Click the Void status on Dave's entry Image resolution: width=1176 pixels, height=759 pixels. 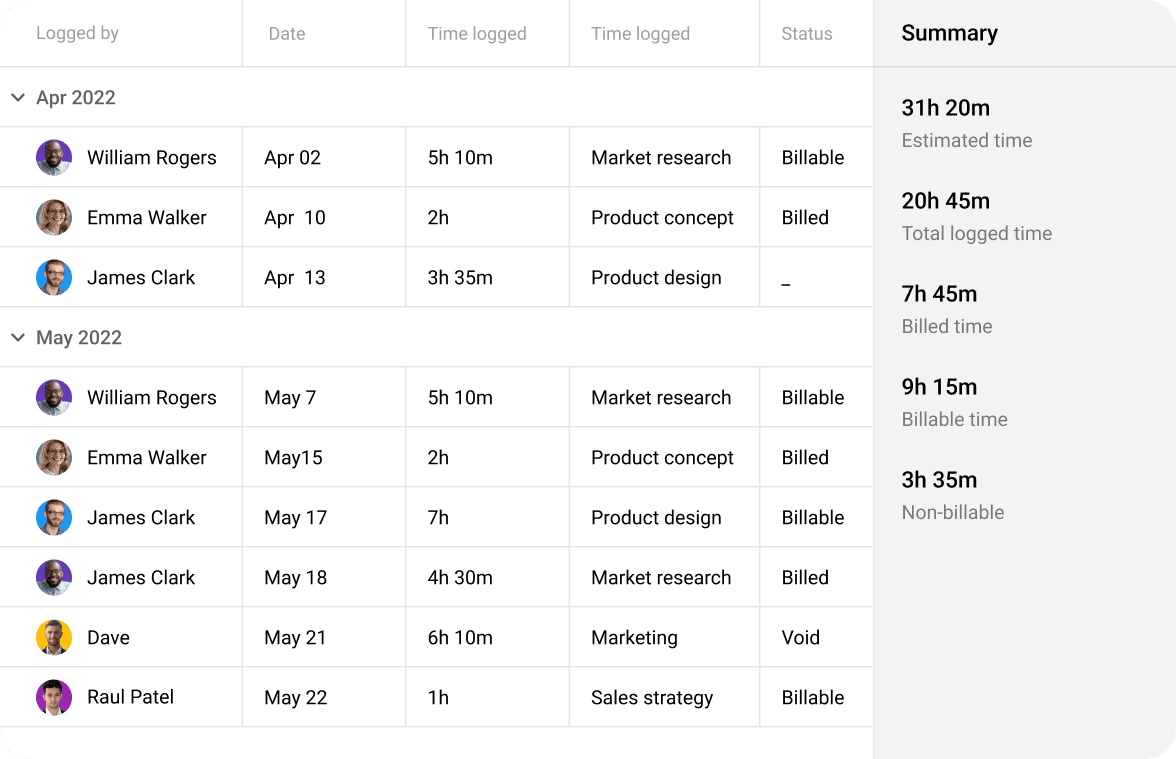801,637
